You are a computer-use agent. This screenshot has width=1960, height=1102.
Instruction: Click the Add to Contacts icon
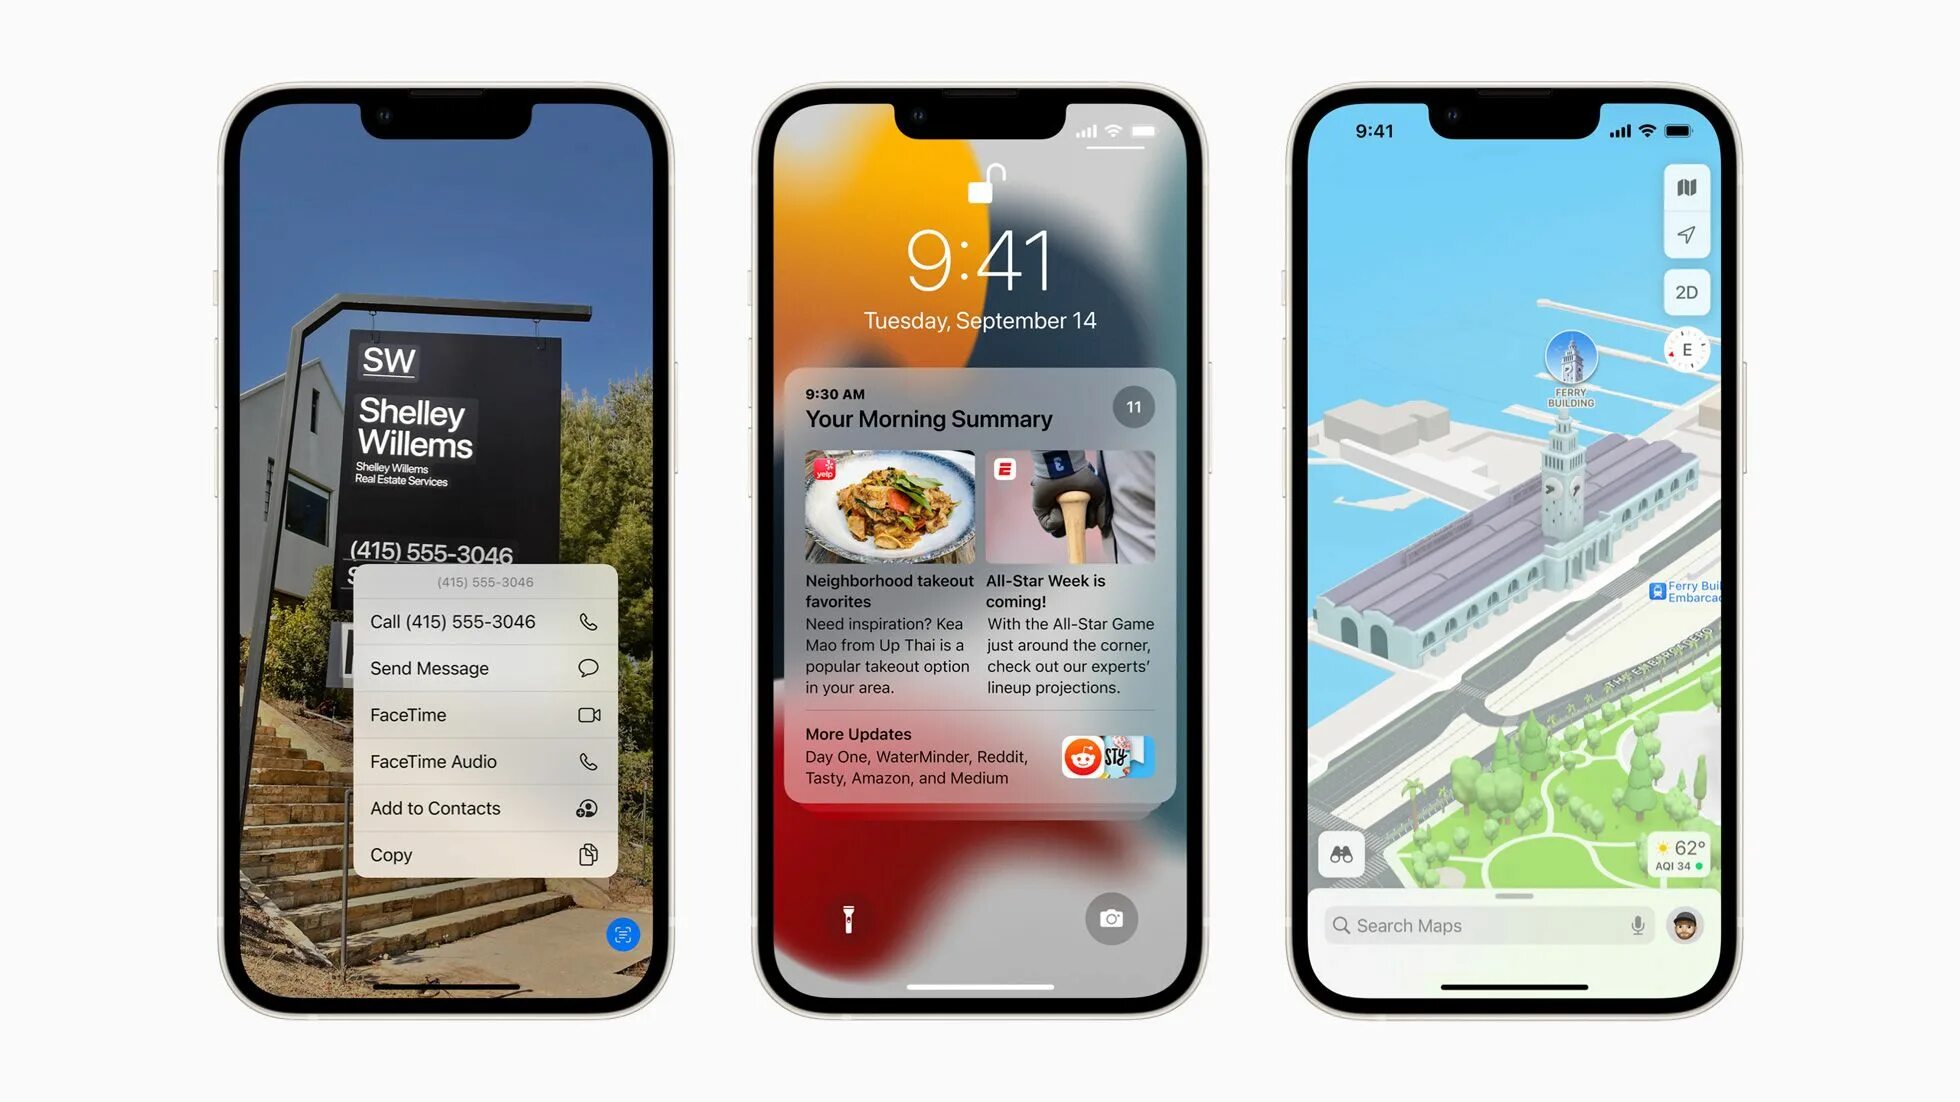coord(588,807)
